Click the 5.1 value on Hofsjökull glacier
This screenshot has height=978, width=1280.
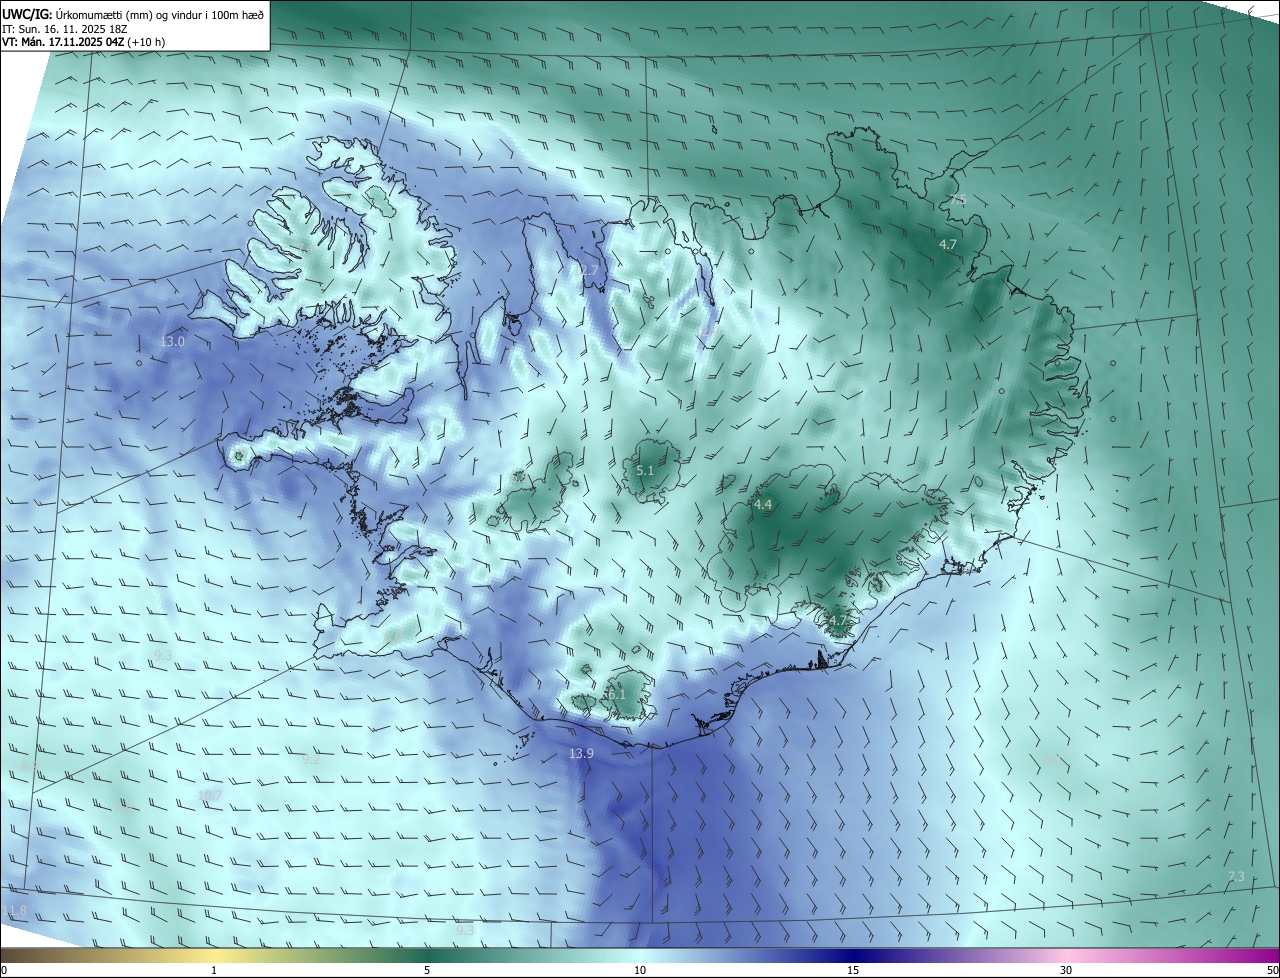coord(645,470)
